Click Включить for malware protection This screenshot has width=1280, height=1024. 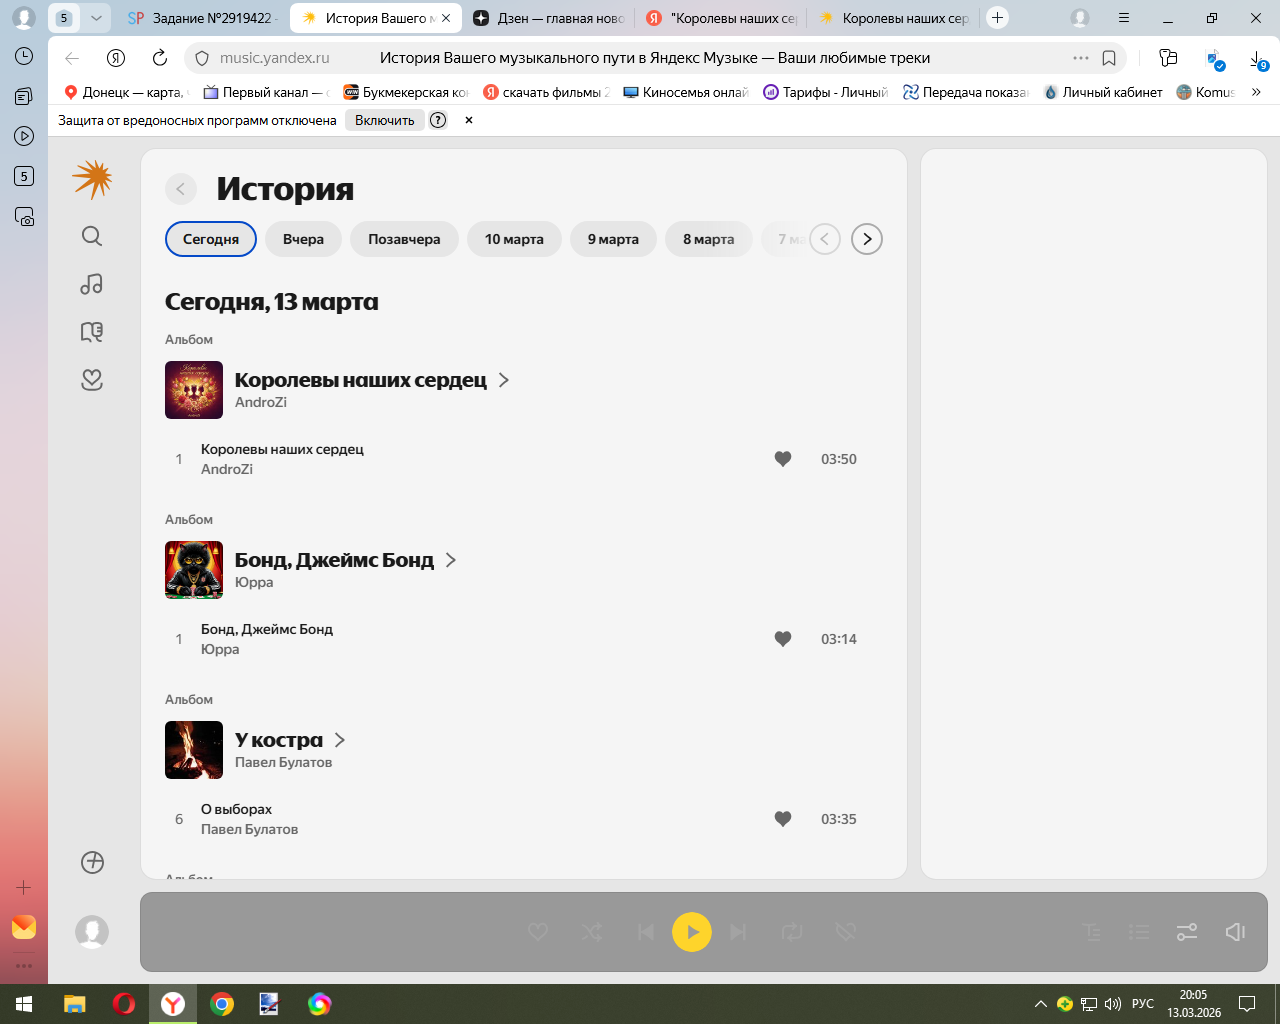tap(384, 120)
